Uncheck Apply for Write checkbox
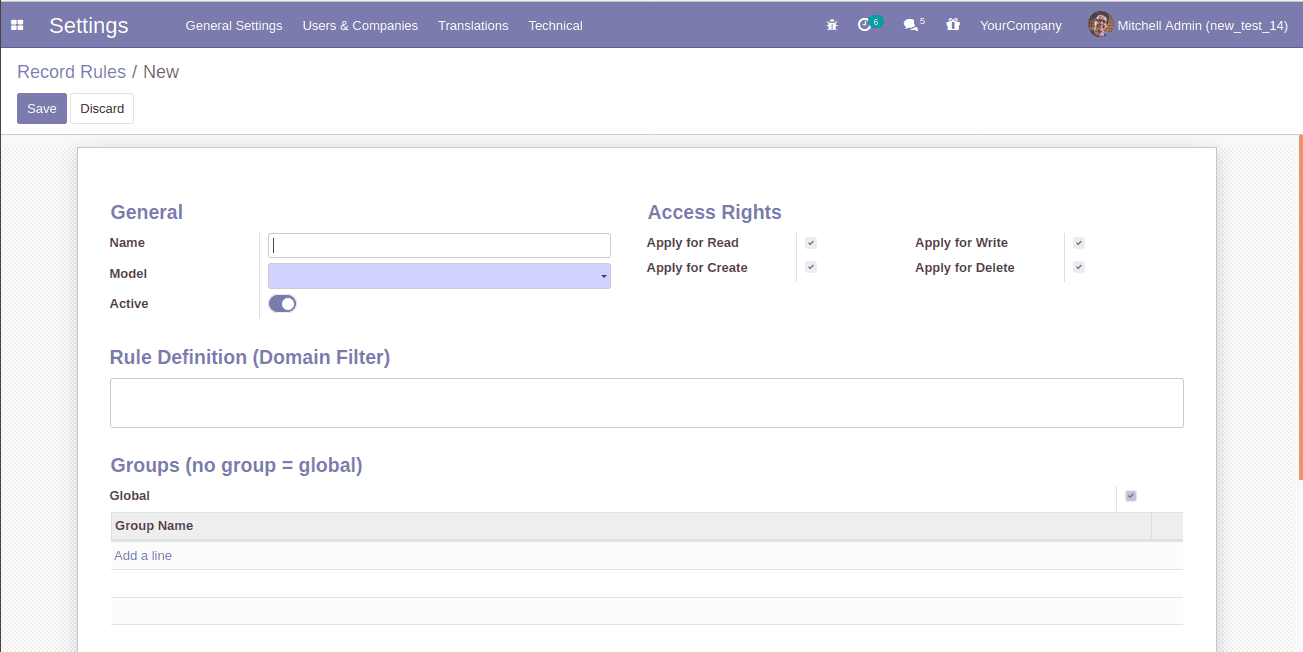This screenshot has width=1303, height=652. 1079,243
